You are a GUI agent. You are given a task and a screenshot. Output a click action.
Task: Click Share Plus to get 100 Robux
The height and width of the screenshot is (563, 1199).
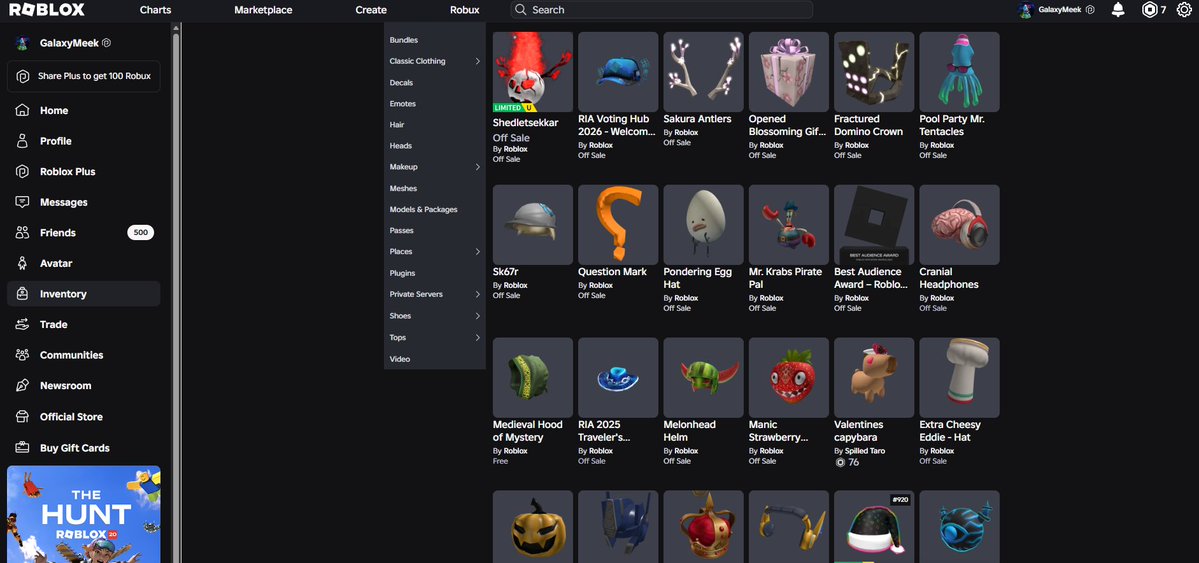(84, 76)
